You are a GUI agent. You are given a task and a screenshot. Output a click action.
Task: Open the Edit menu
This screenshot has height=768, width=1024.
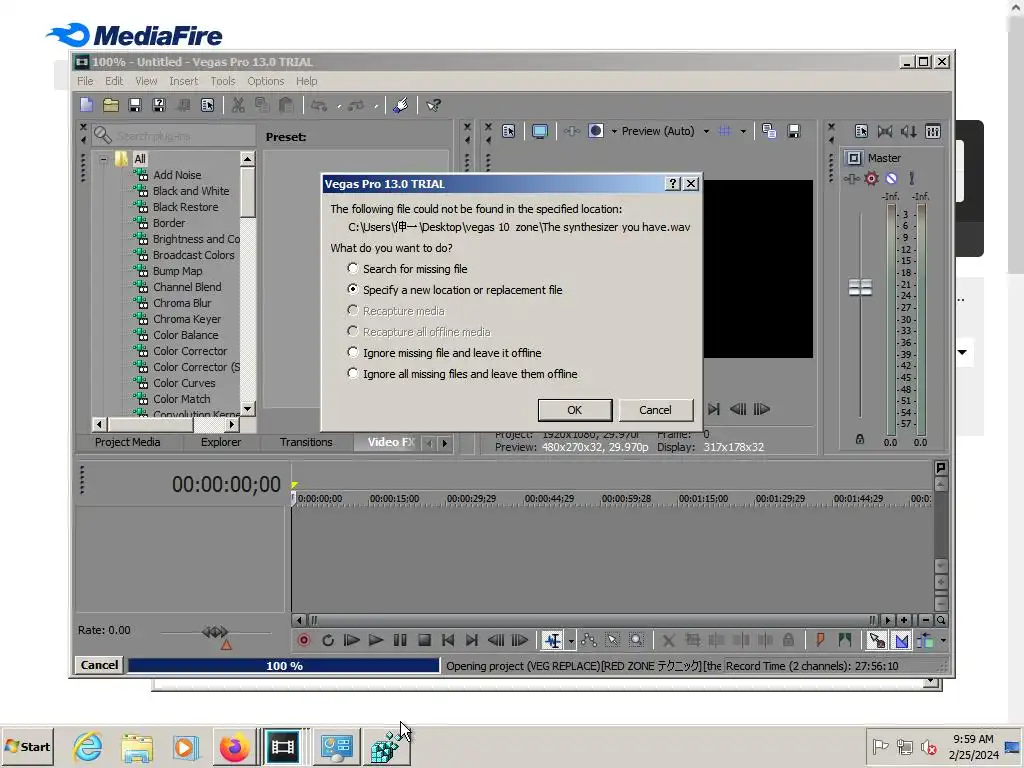(114, 81)
